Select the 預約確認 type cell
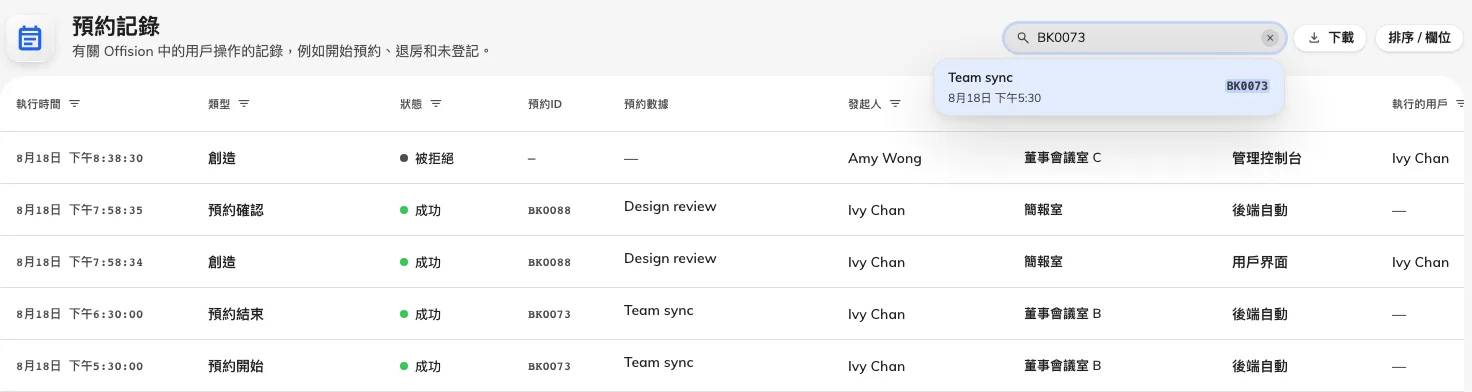 [x=236, y=210]
